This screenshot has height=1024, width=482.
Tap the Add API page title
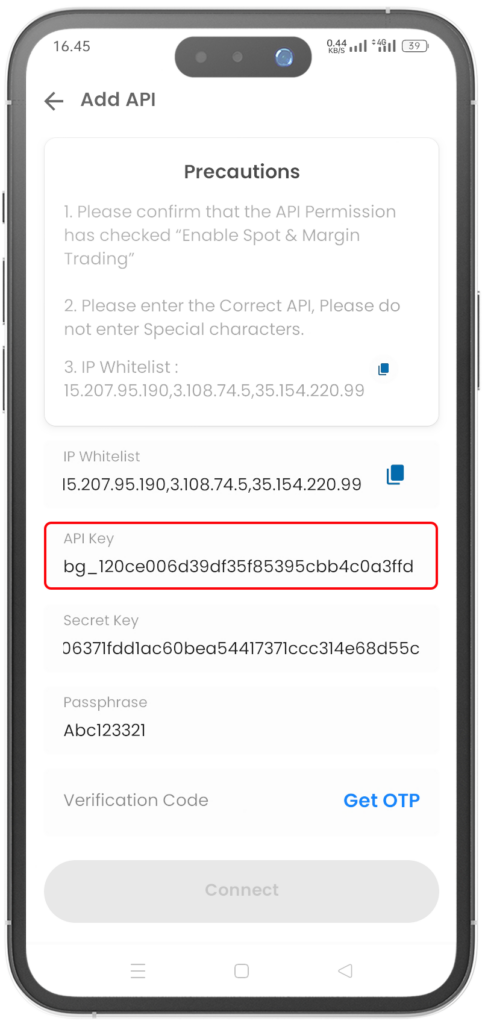click(118, 100)
